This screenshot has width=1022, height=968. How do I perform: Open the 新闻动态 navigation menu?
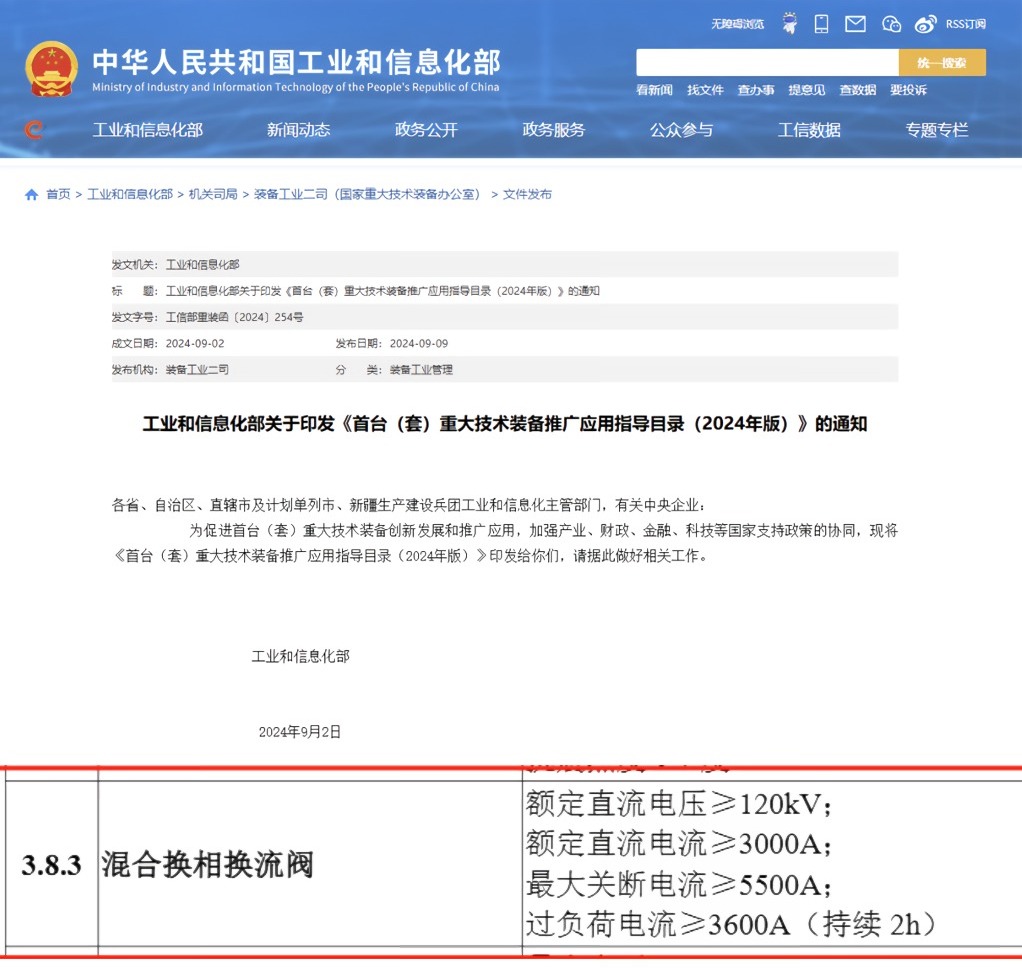[299, 130]
